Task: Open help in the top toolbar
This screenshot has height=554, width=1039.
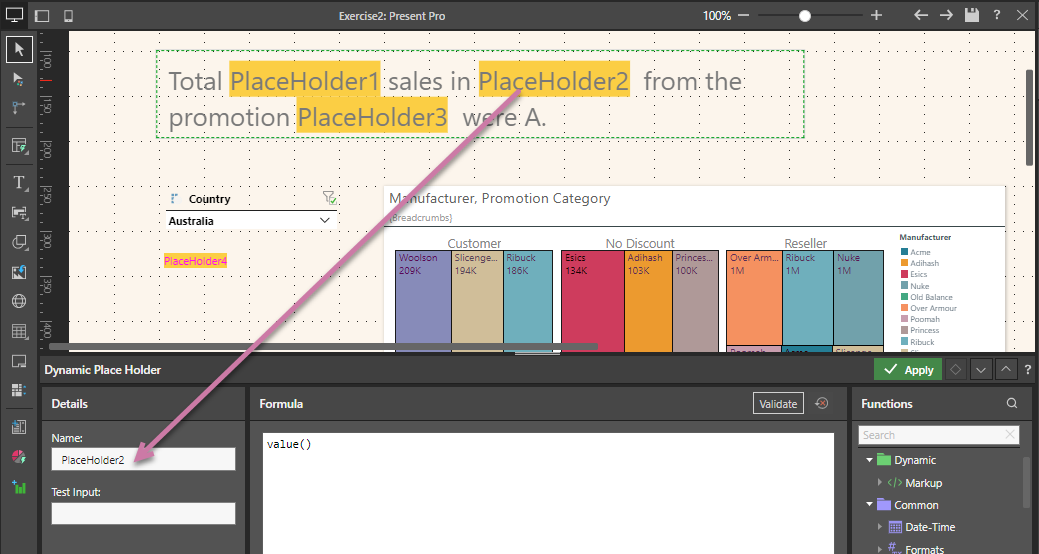Action: 997,15
